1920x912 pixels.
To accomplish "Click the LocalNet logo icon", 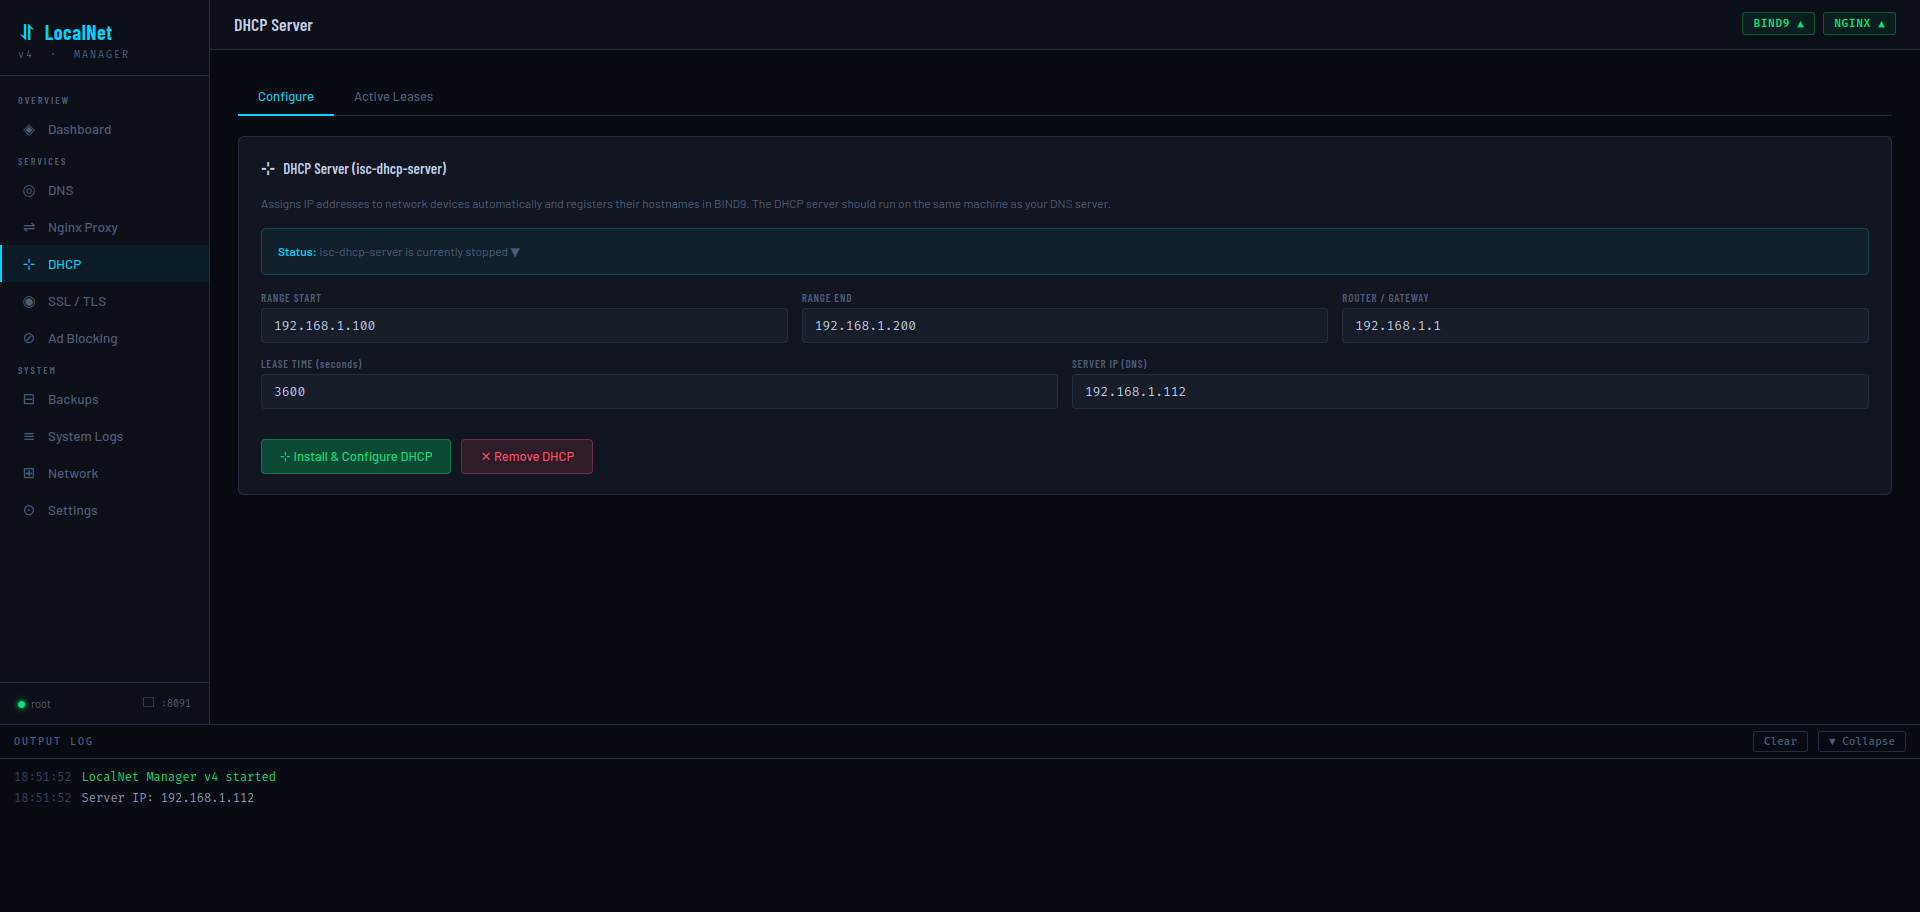I will [x=27, y=32].
